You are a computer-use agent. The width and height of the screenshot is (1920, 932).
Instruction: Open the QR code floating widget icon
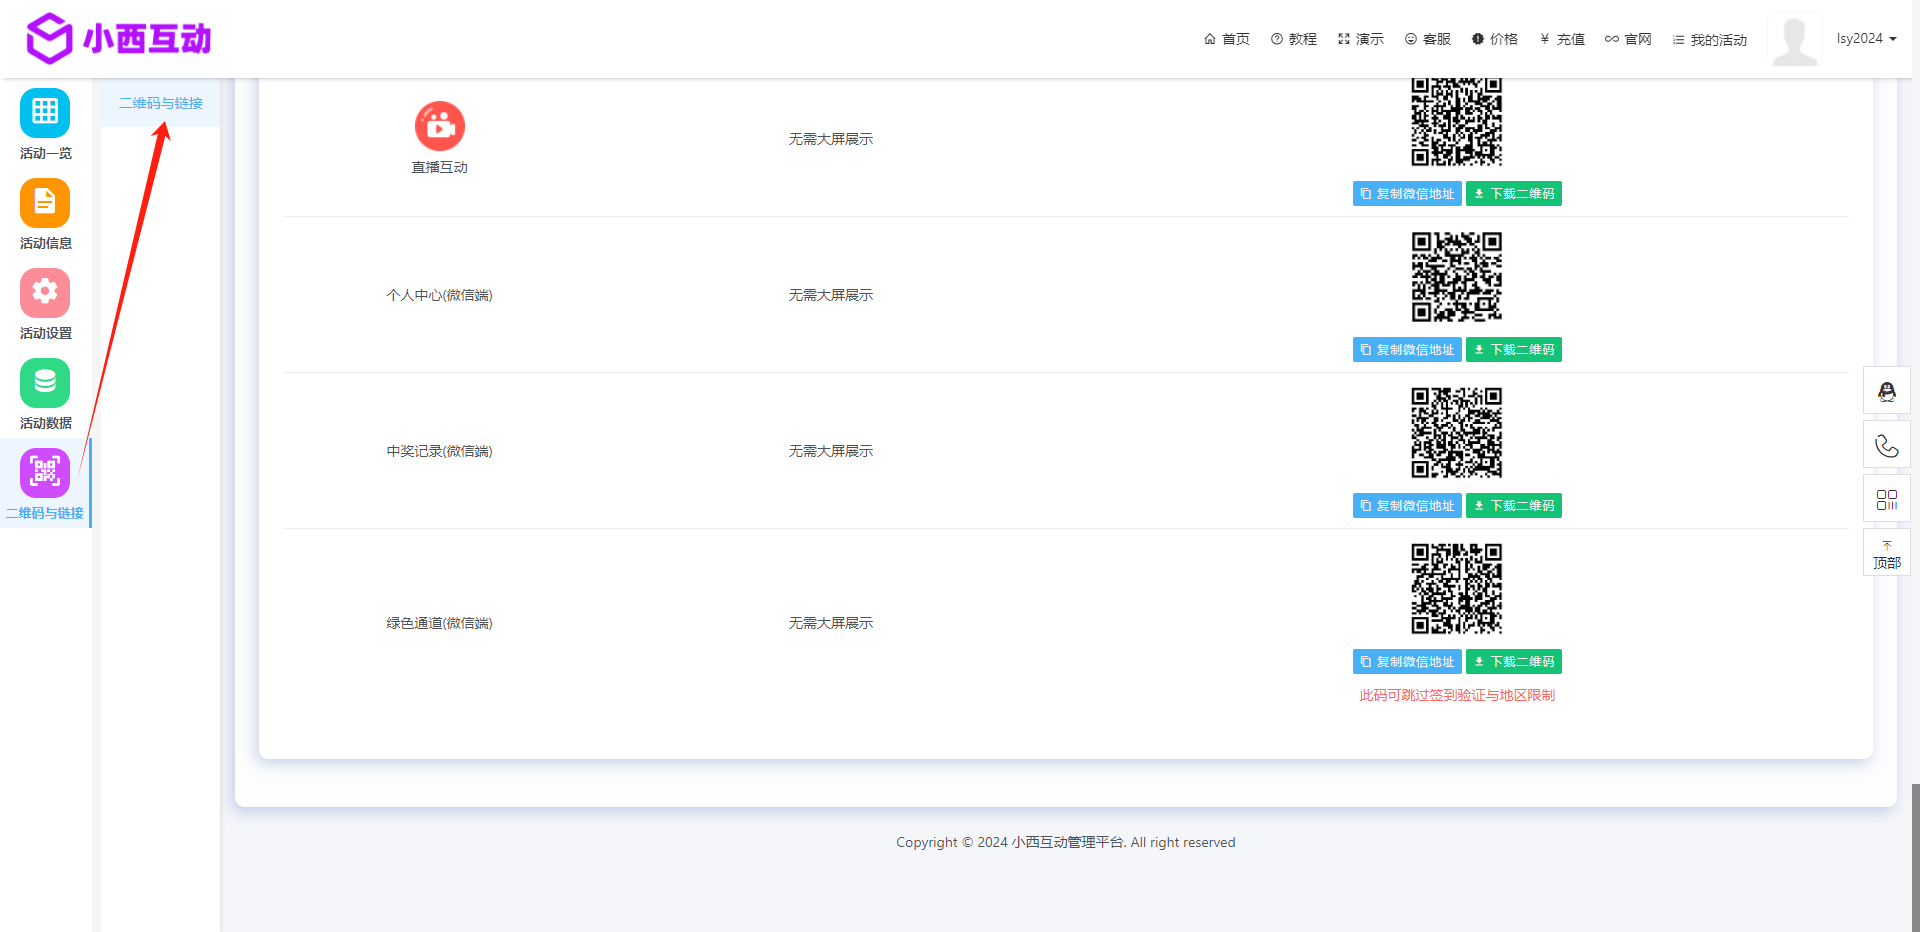1887,499
